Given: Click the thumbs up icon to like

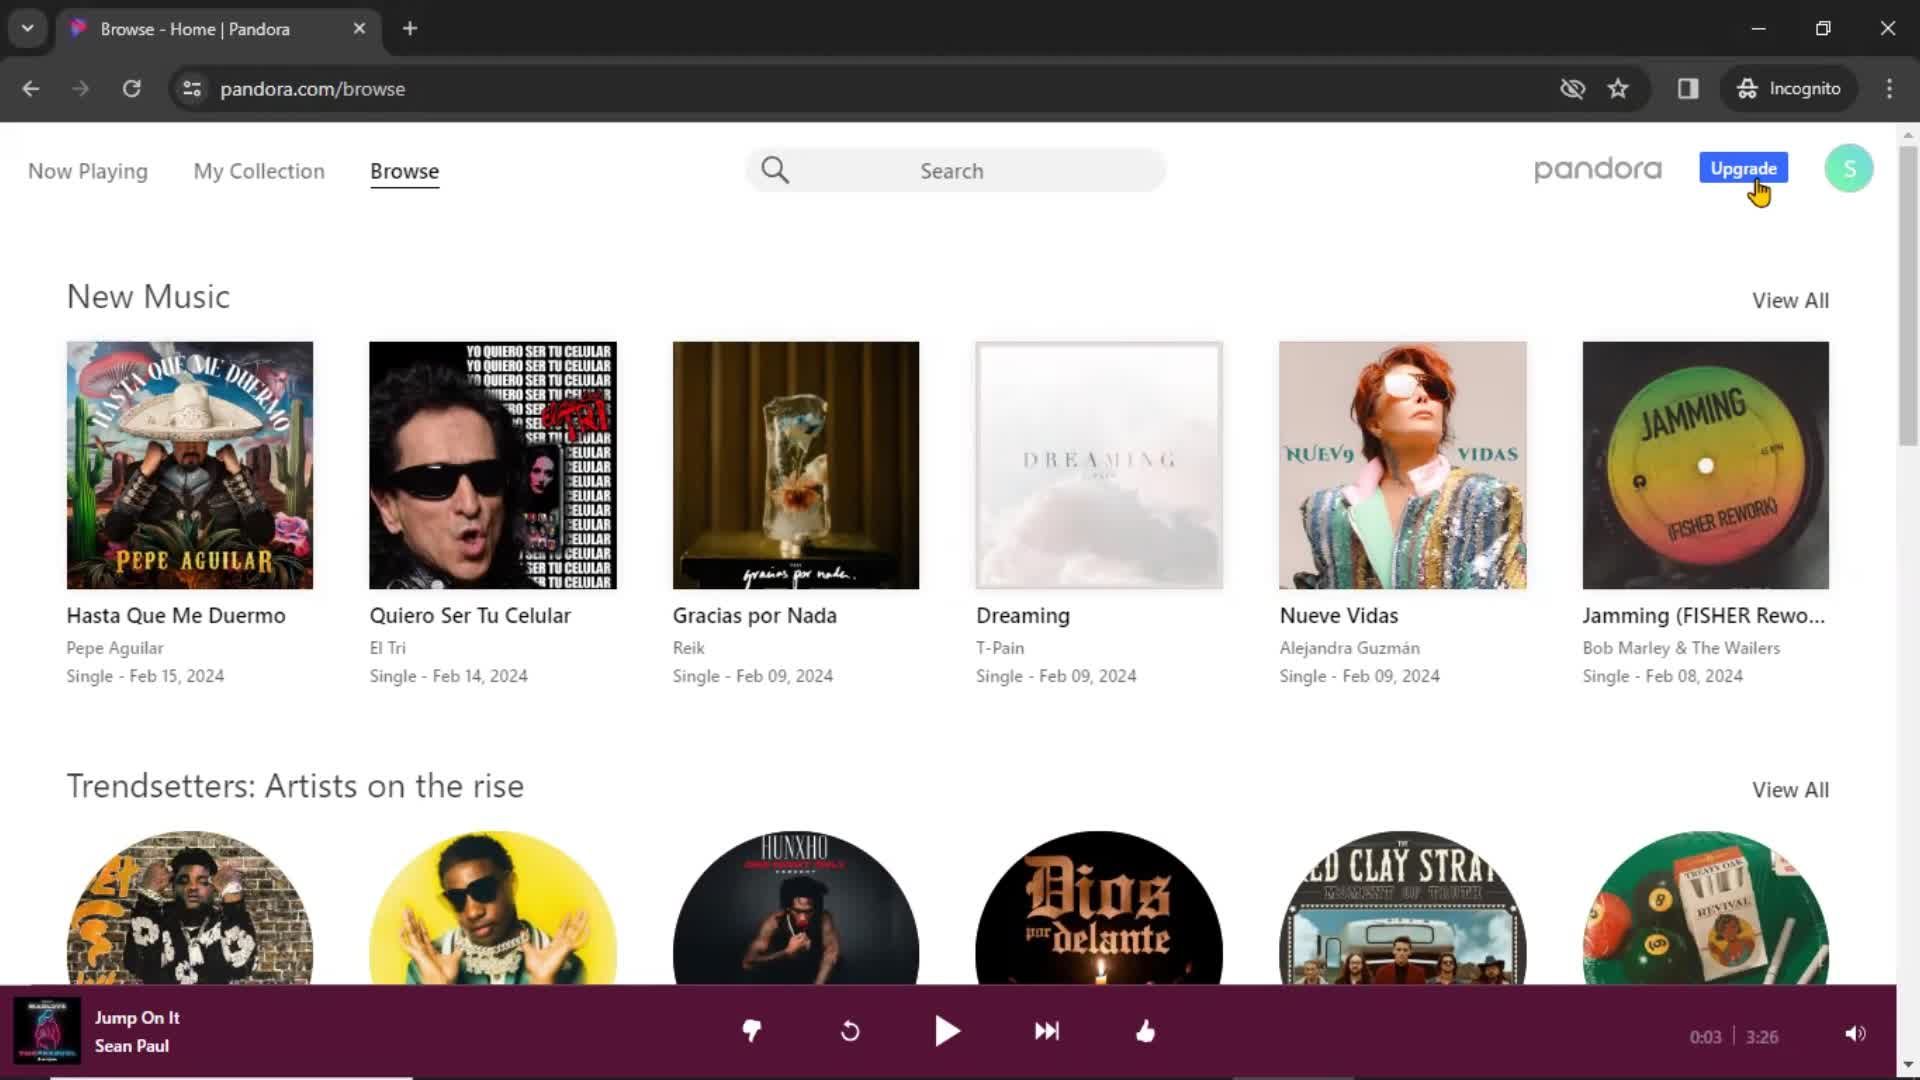Looking at the screenshot, I should coord(1146,1031).
